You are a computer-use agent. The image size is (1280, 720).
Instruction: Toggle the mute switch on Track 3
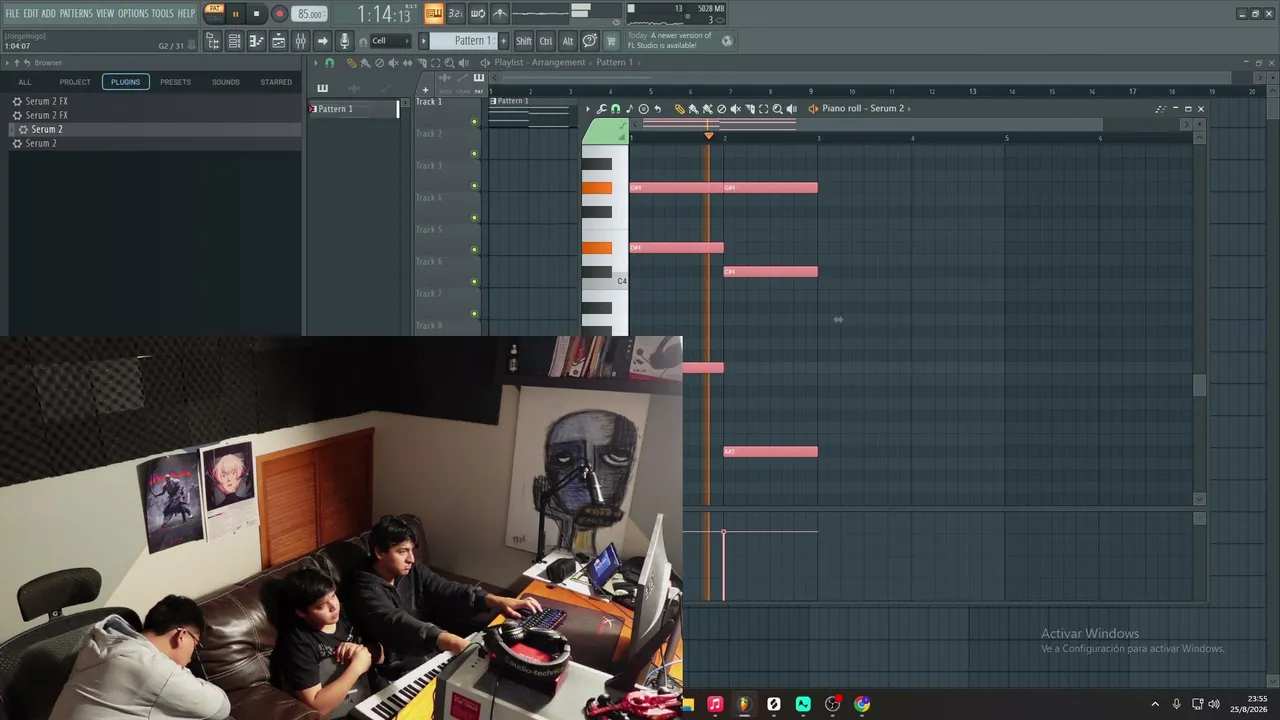(474, 186)
